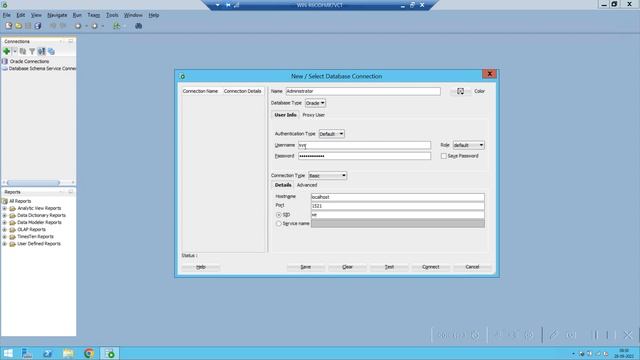Select the Details tab
The width and height of the screenshot is (640, 360).
(283, 185)
